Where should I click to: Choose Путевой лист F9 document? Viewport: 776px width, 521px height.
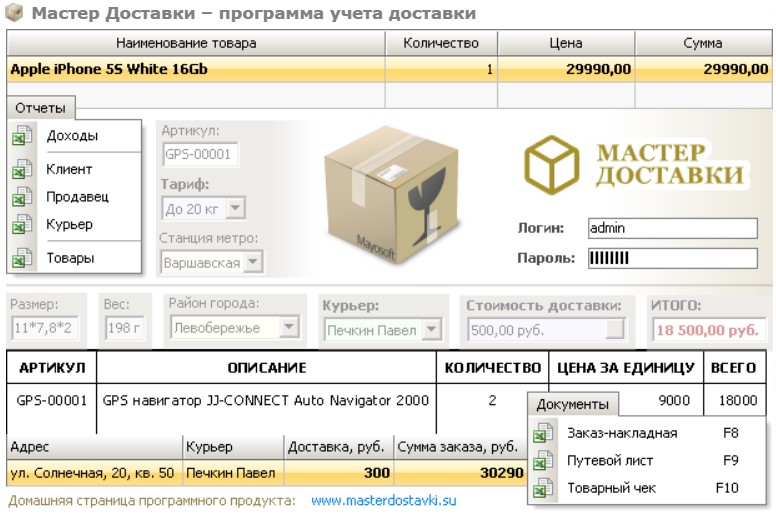(x=647, y=461)
